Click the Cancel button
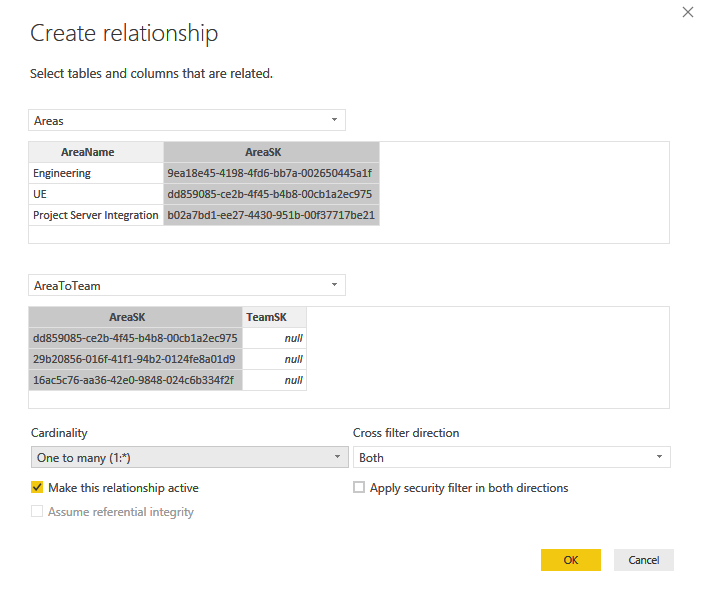Viewport: 704px width, 599px height. (x=644, y=560)
